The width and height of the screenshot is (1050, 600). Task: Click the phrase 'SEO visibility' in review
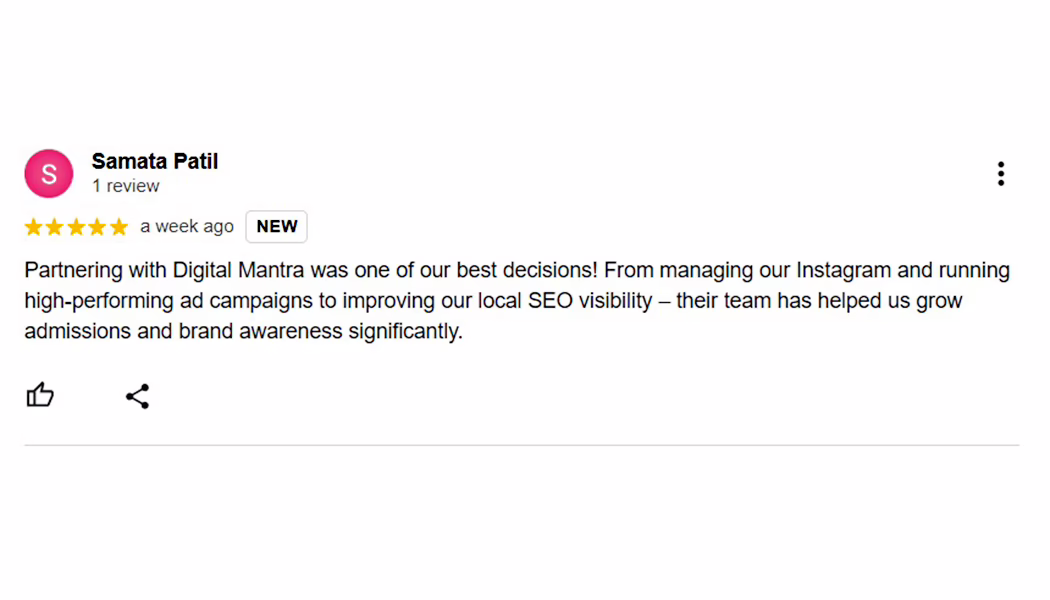pyautogui.click(x=590, y=301)
